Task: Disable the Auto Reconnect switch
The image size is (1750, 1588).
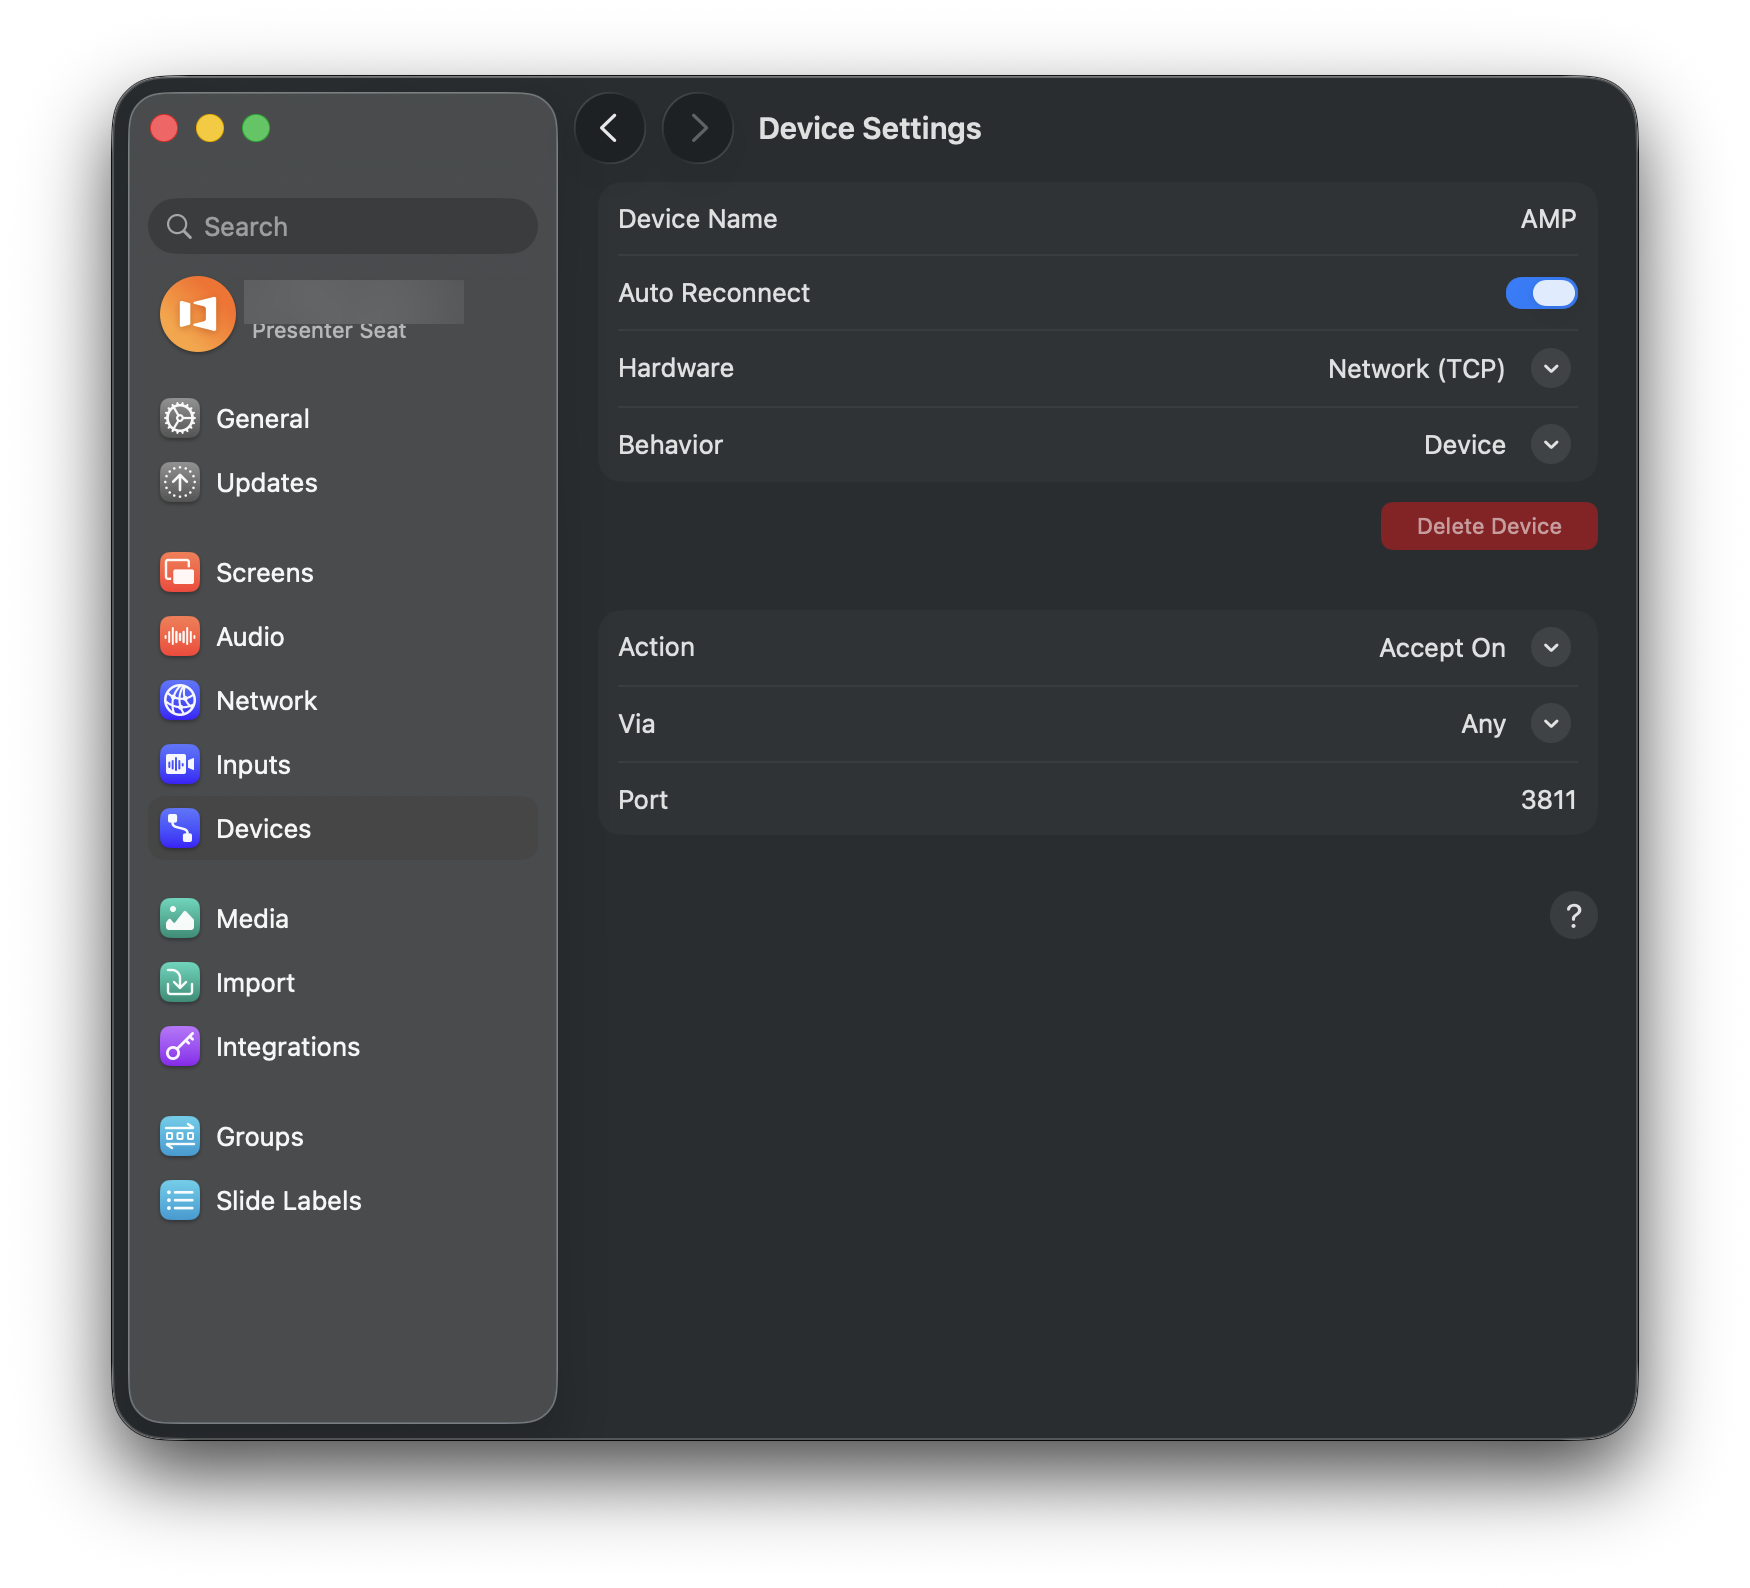Action: 1541,293
